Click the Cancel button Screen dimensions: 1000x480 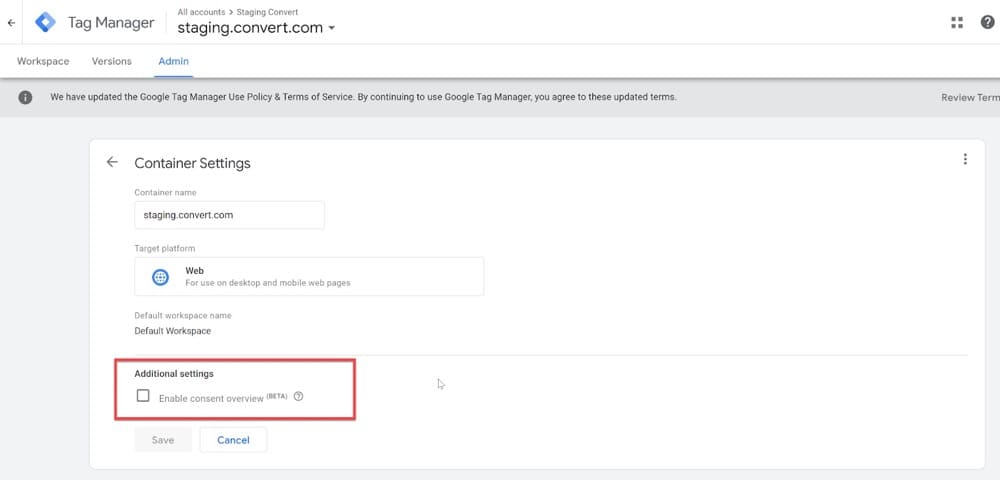(233, 440)
